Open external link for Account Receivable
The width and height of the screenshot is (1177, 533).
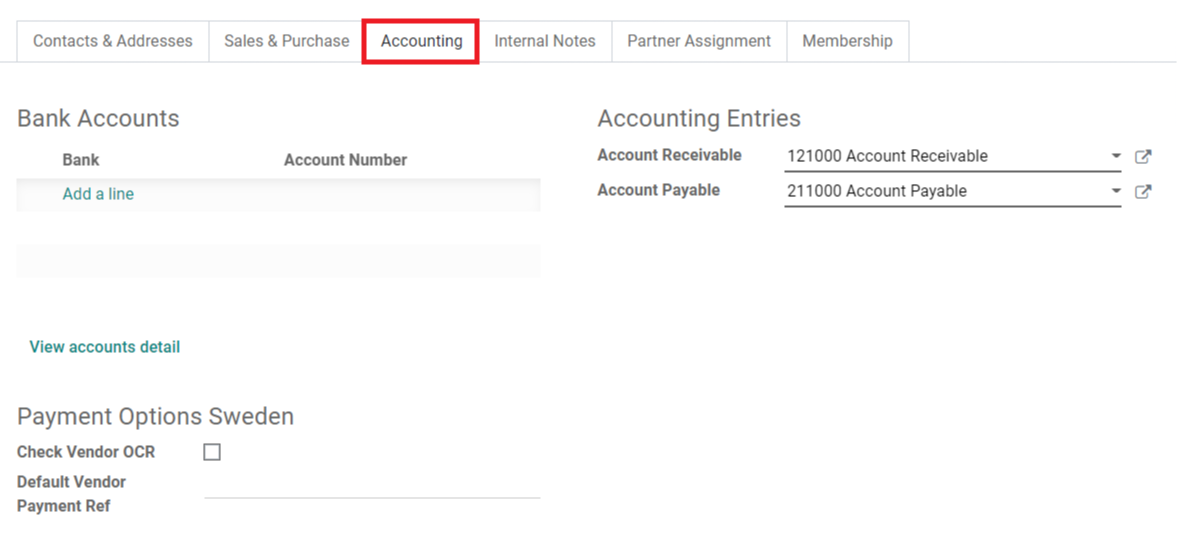pos(1143,157)
